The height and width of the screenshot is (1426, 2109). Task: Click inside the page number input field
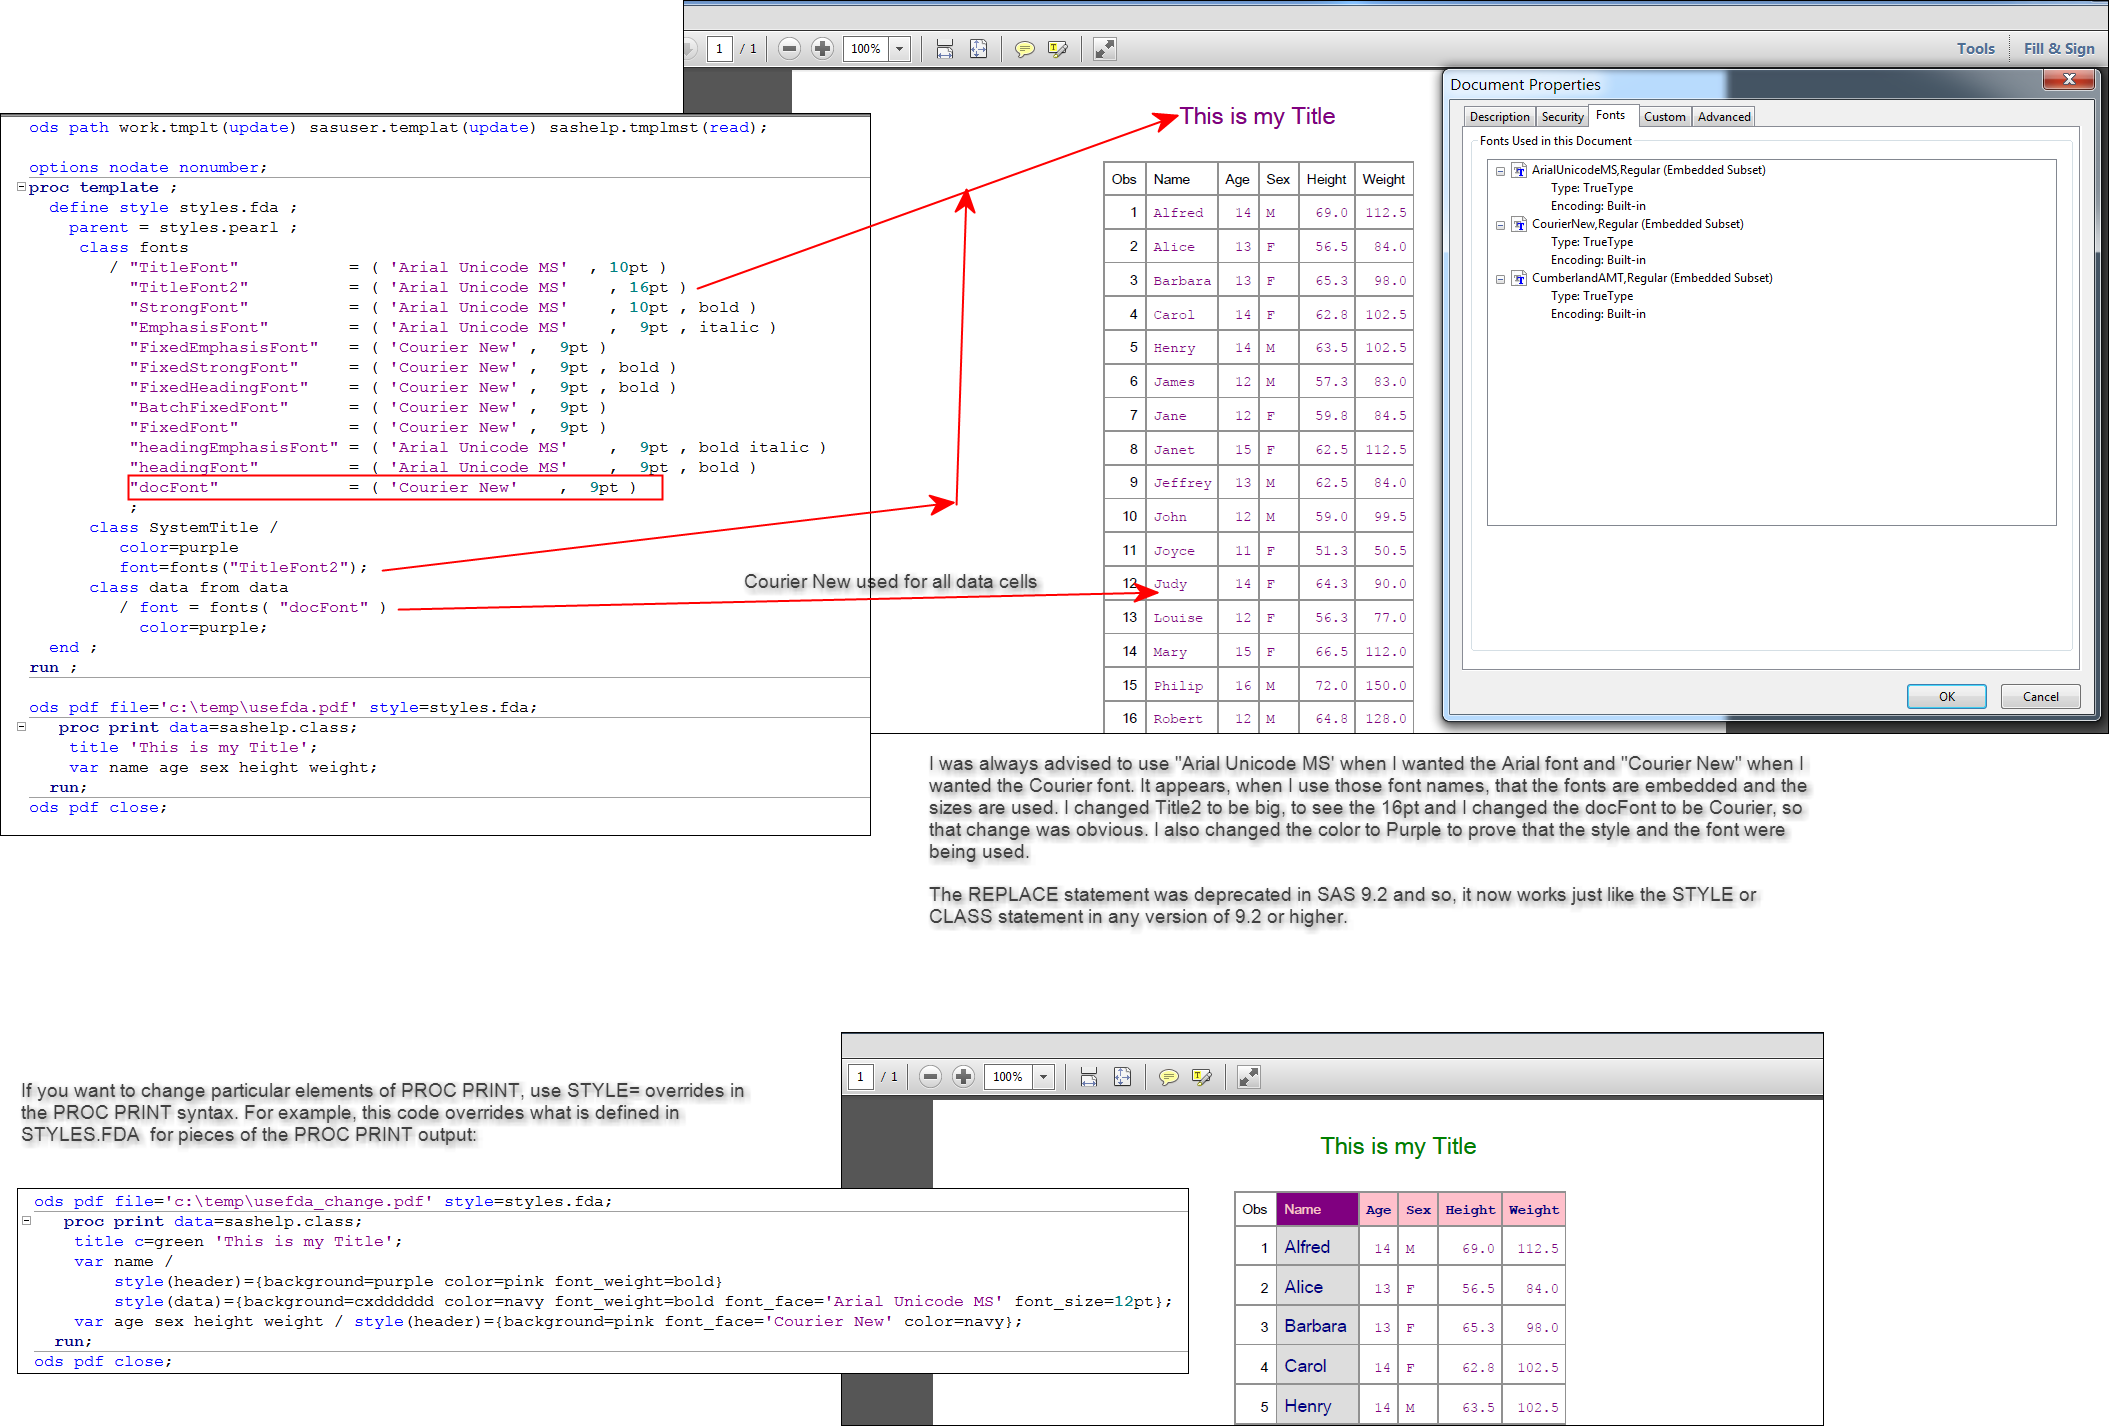tap(719, 48)
